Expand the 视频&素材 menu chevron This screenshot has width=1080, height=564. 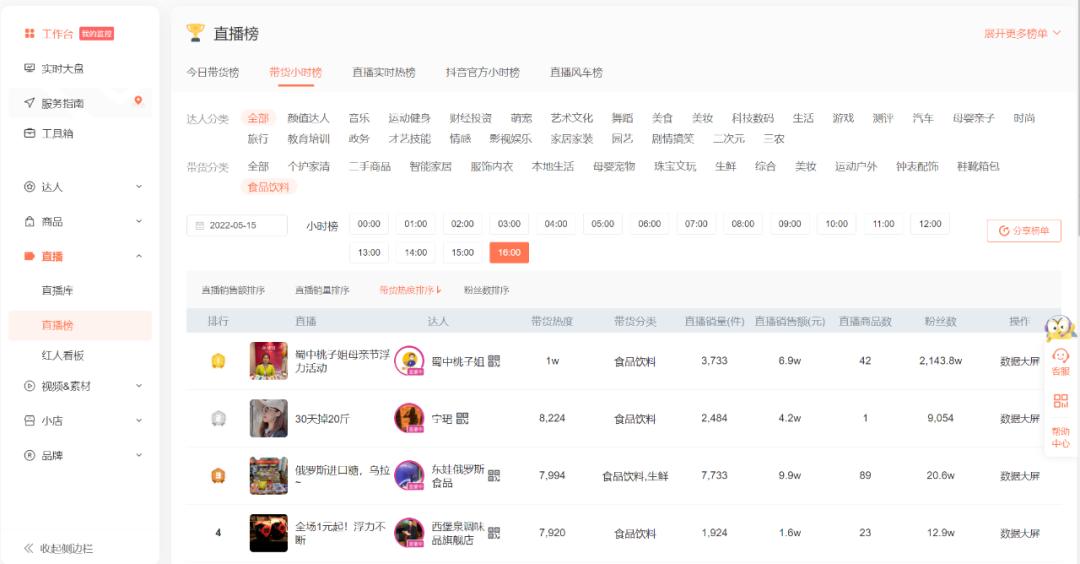(x=139, y=386)
